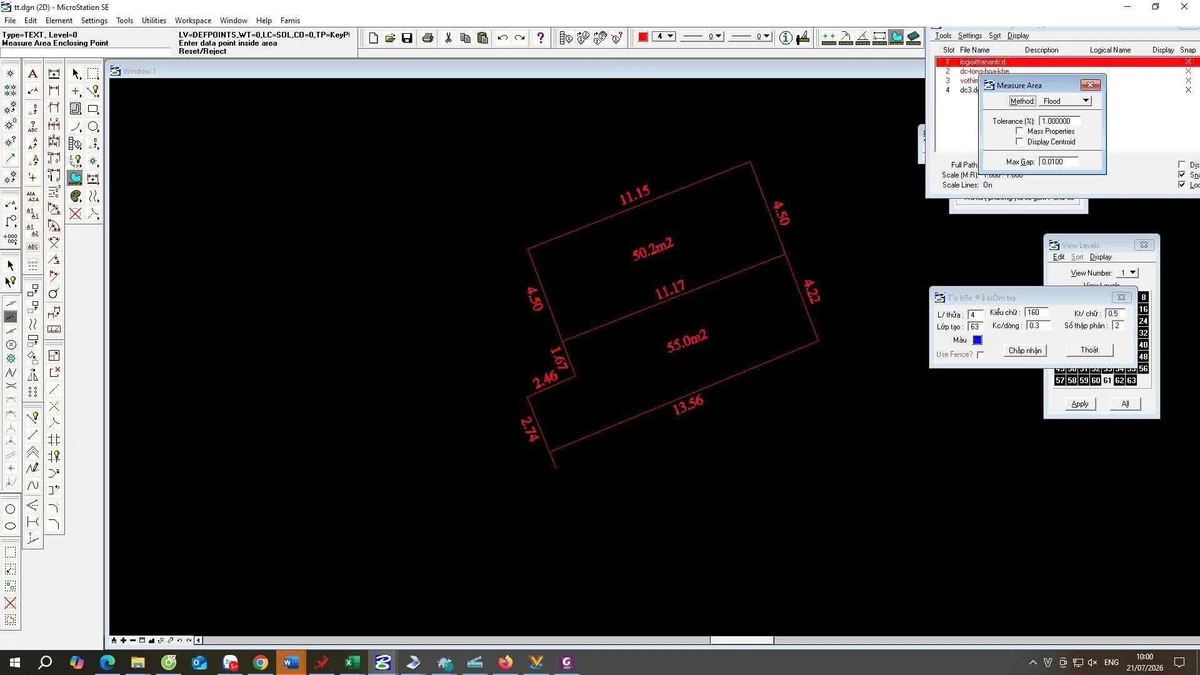
Task: Click the Undo arrow icon
Action: click(503, 38)
